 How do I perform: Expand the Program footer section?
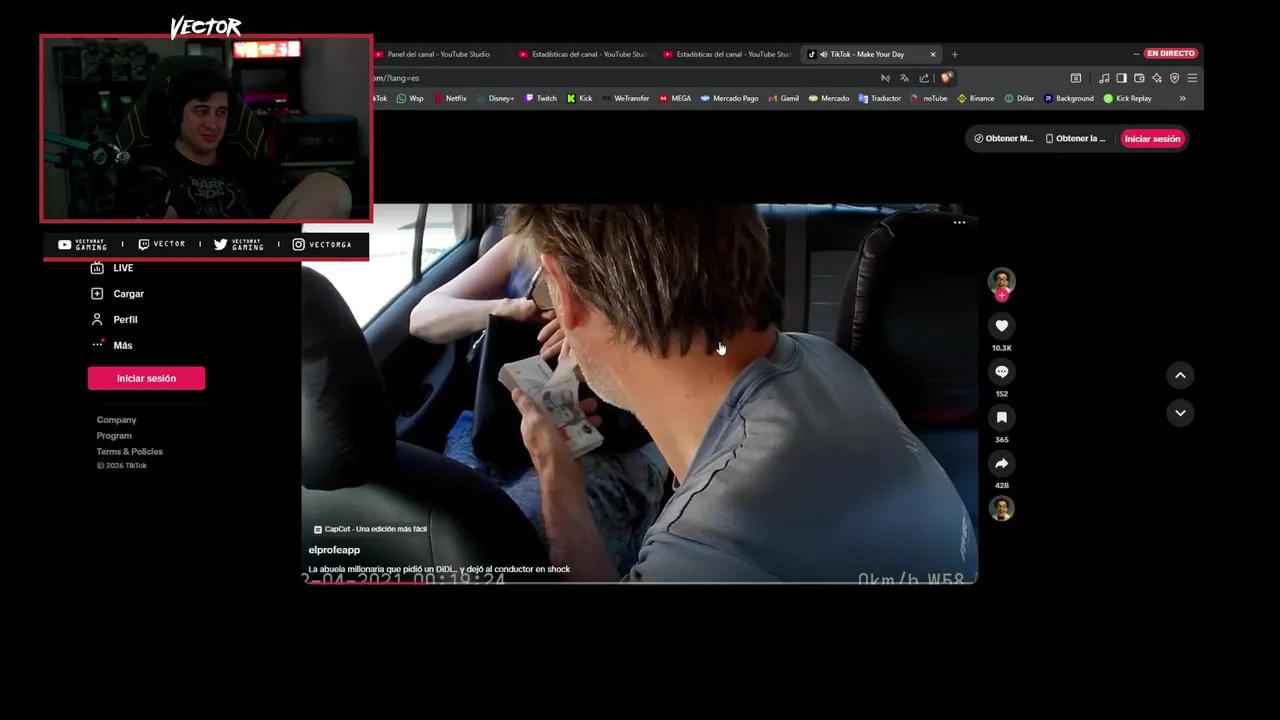click(x=114, y=436)
